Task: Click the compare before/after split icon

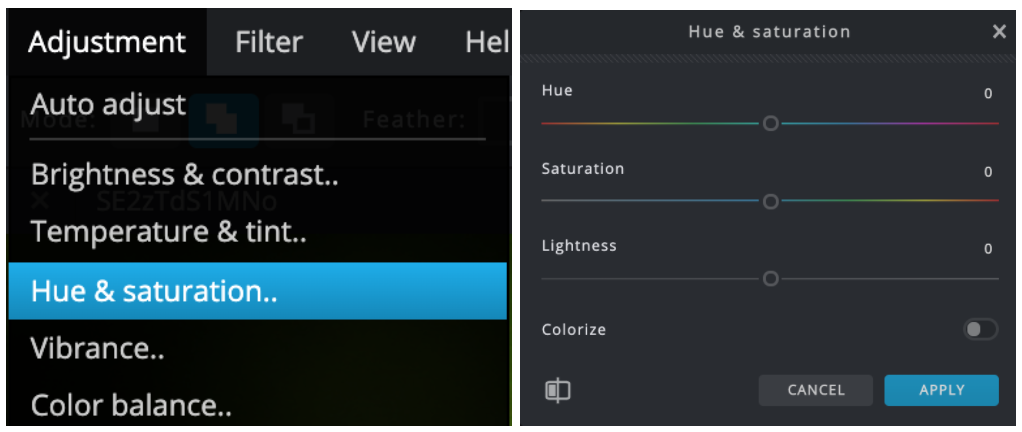Action: pyautogui.click(x=557, y=391)
